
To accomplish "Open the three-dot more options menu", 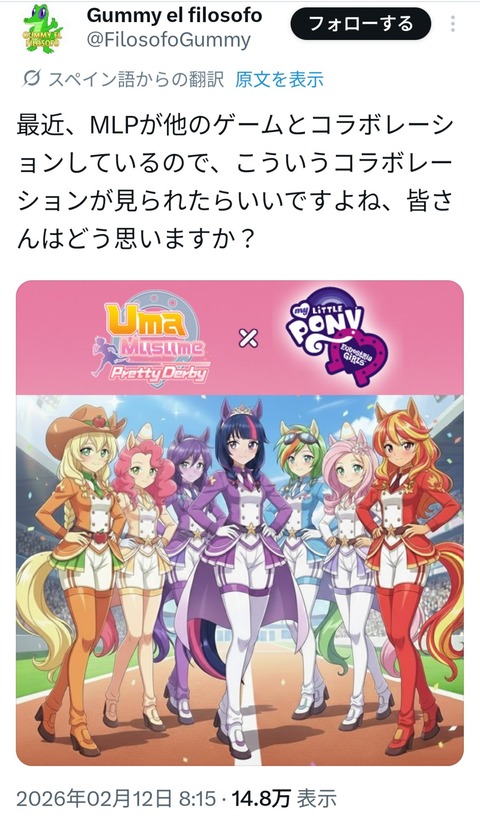I will 453,24.
